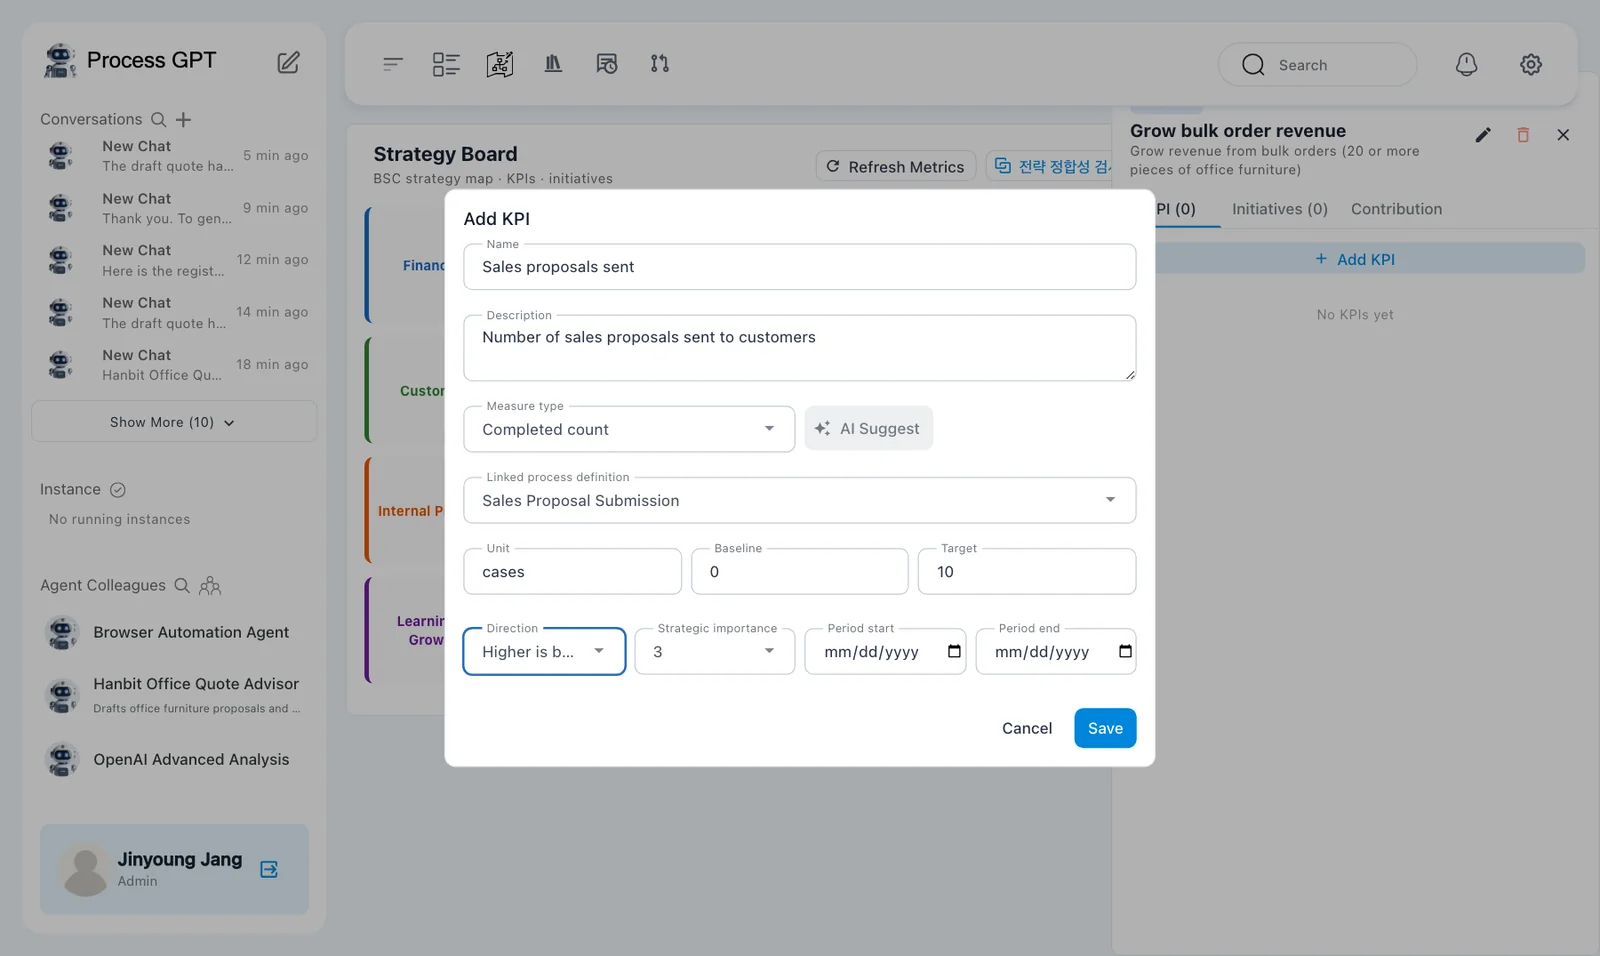Viewport: 1600px width, 956px height.
Task: Click the Name field containing Sales proposals sent
Action: 800,267
